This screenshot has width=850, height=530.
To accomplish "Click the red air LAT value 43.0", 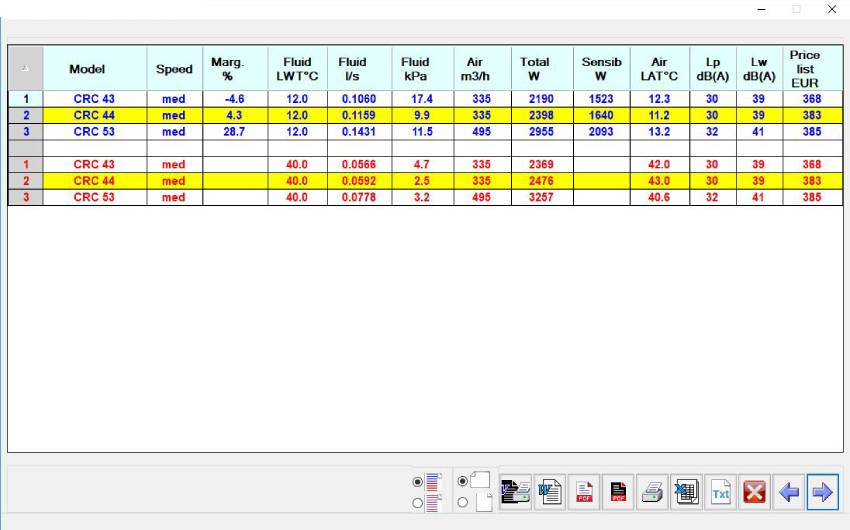I will 660,181.
